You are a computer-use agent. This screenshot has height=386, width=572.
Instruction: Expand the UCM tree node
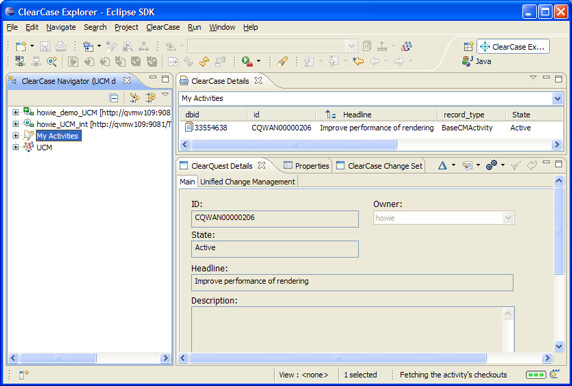(x=15, y=147)
